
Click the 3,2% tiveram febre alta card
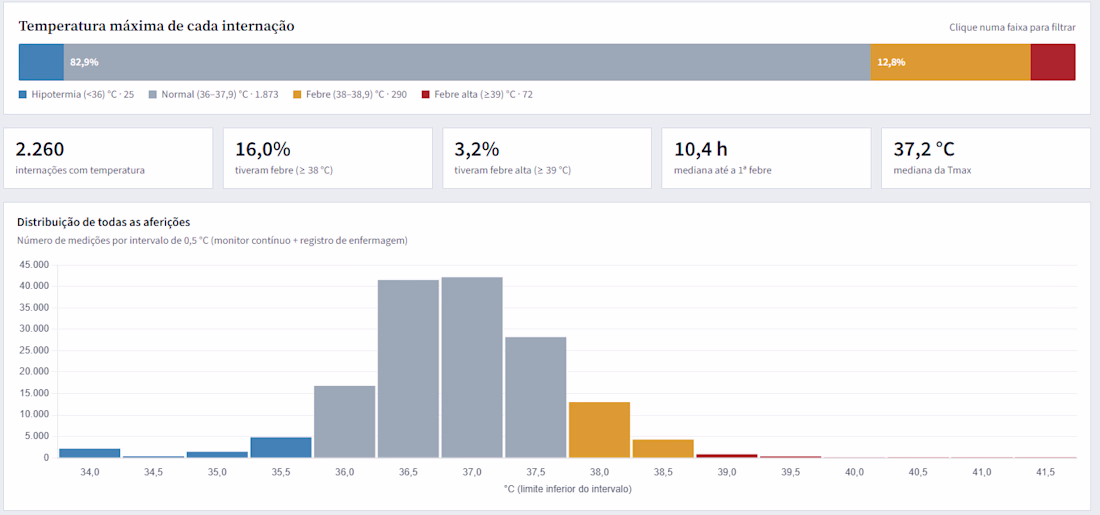click(547, 158)
